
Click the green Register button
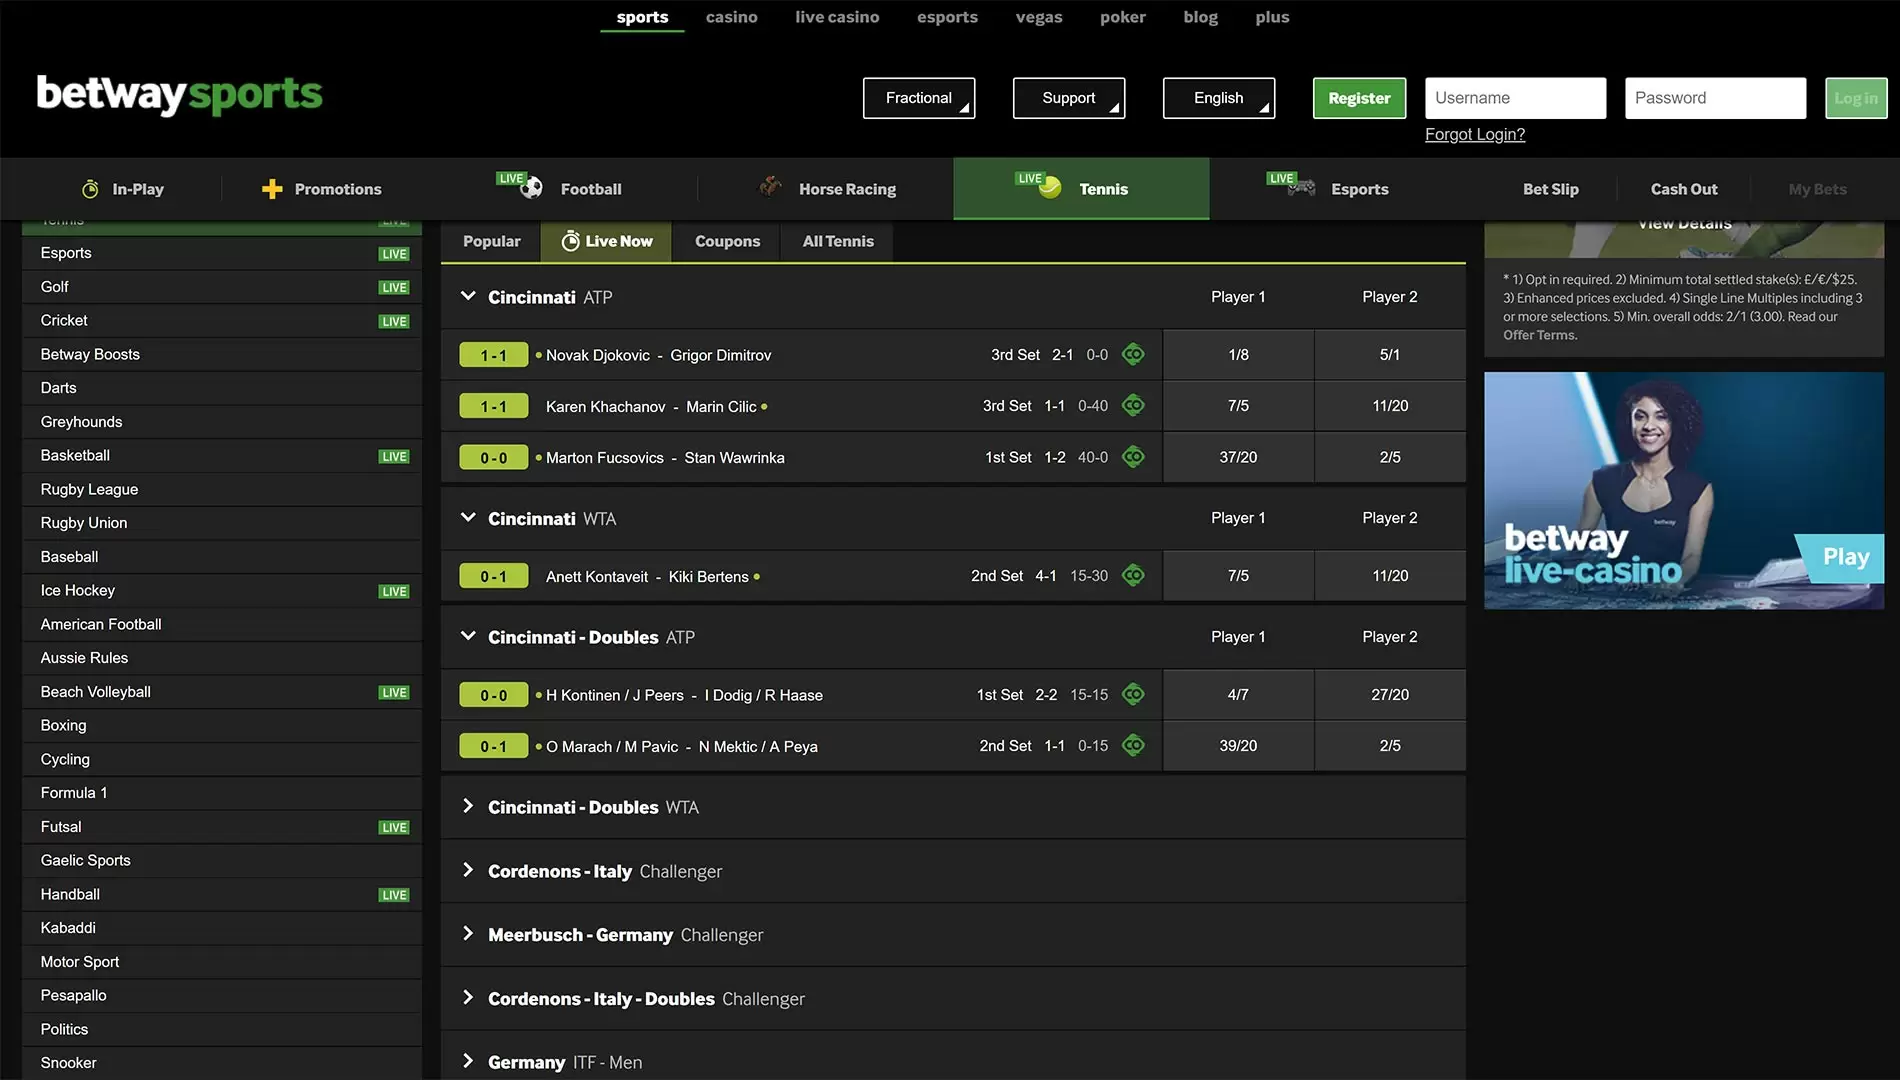point(1359,98)
